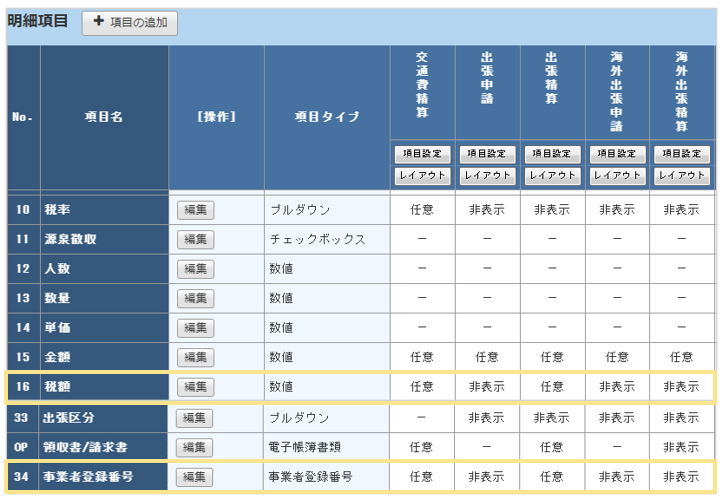Screen dimensions: 722x501
Task: Open 項目設定 for 交通費精算
Action: [x=422, y=155]
